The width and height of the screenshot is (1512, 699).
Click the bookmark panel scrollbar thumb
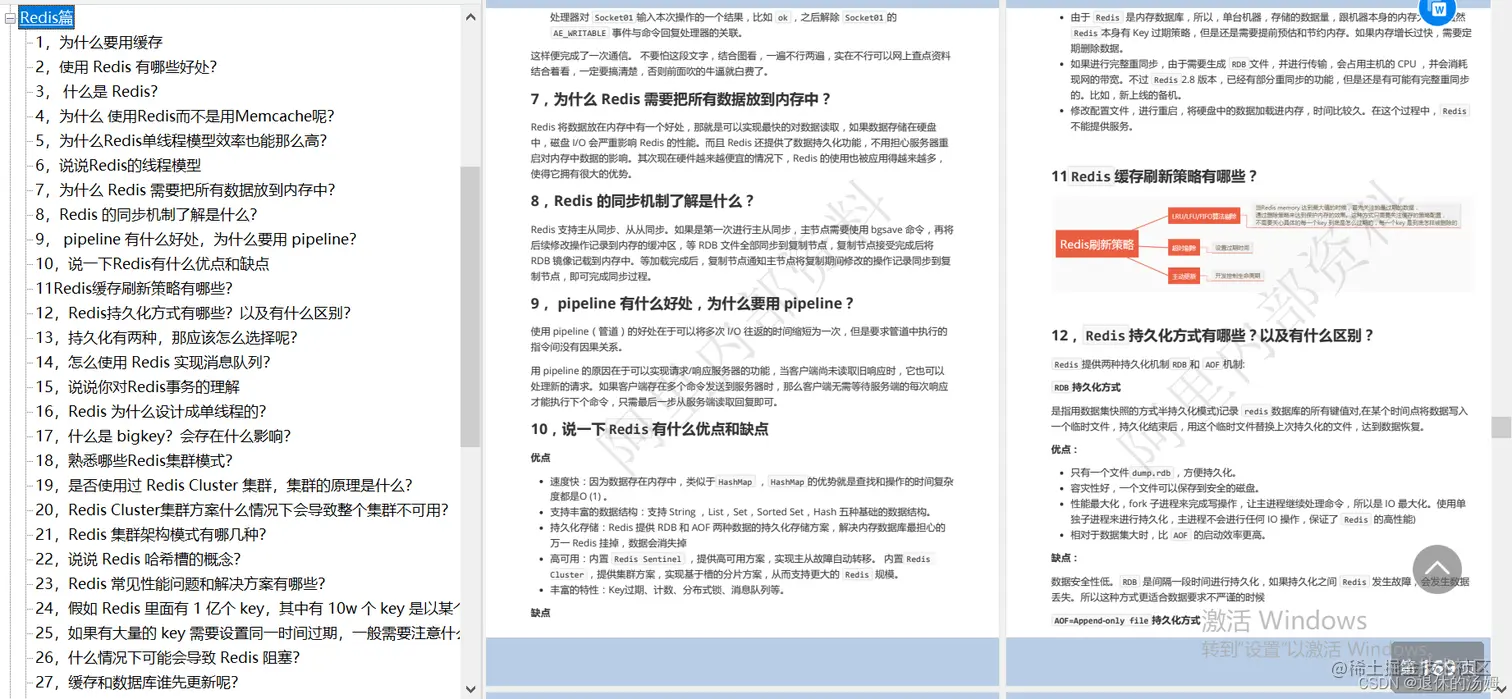[470, 306]
